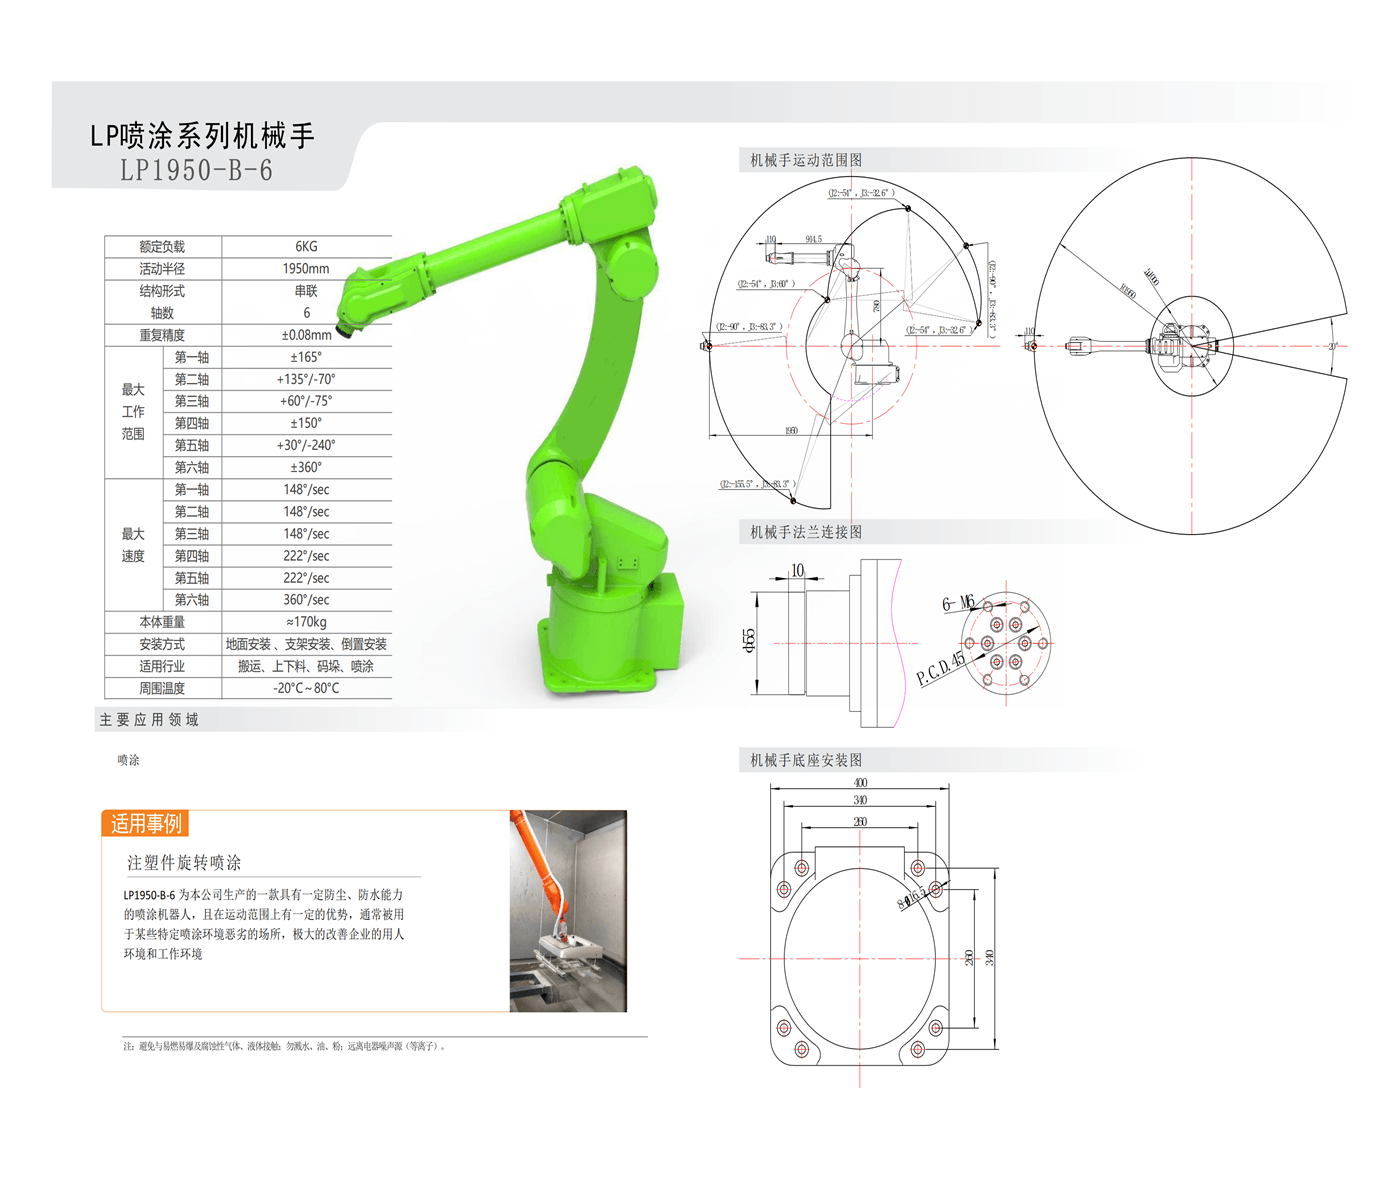Select the "串联" structure value
The image size is (1400, 1200).
306,291
